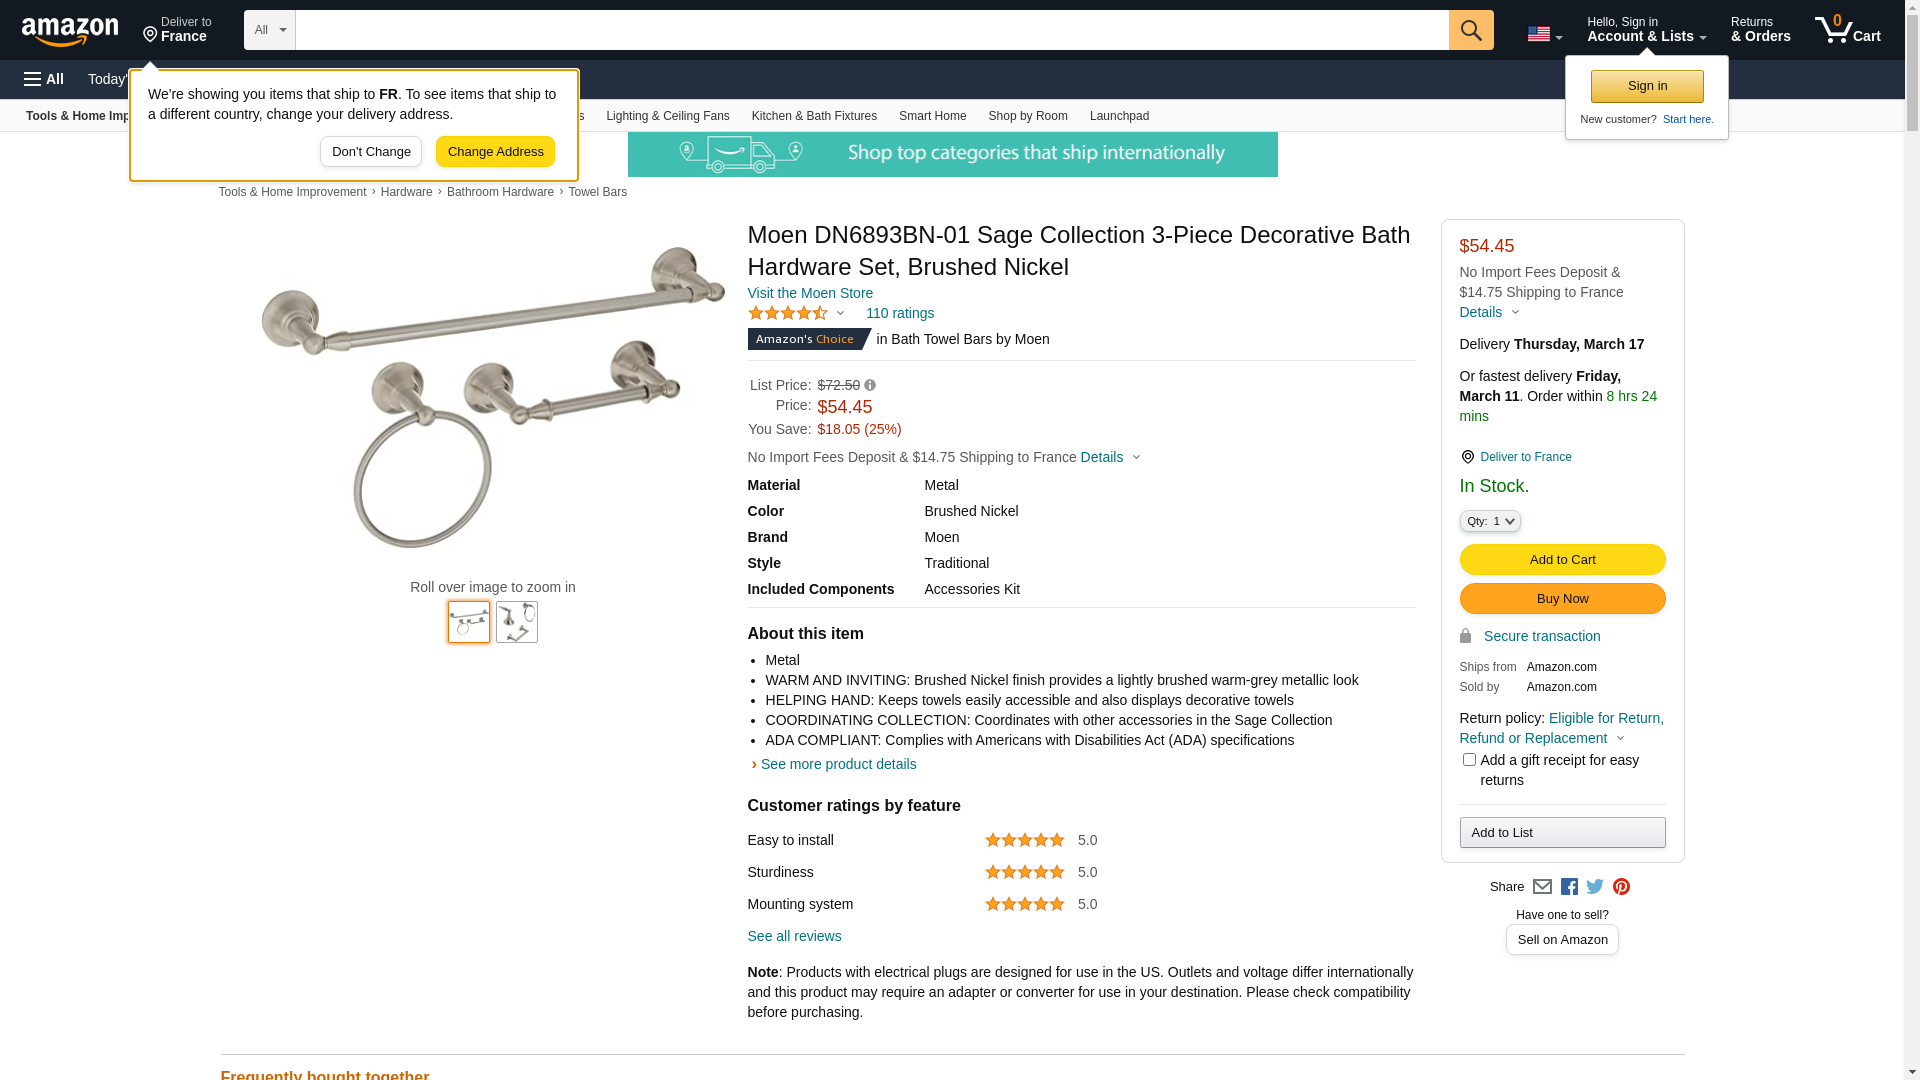
Task: Click the list price info icon
Action: click(x=870, y=386)
